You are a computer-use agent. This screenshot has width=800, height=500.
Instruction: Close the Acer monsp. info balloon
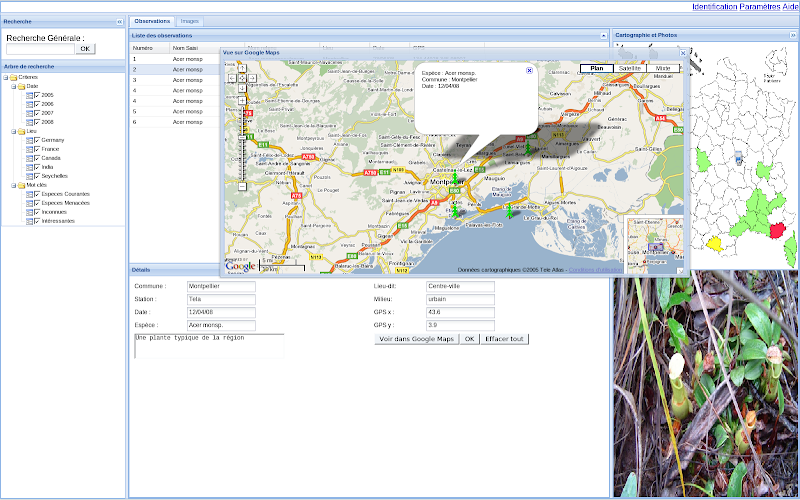529,71
